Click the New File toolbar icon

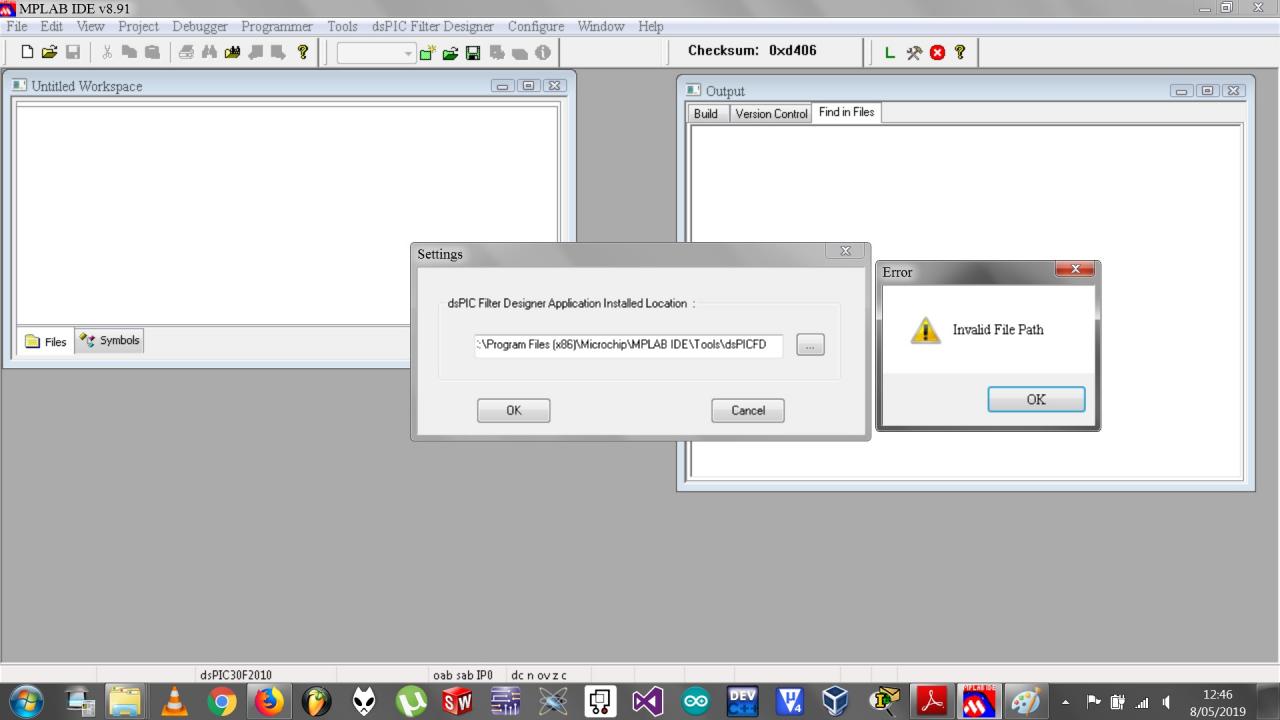[x=27, y=52]
